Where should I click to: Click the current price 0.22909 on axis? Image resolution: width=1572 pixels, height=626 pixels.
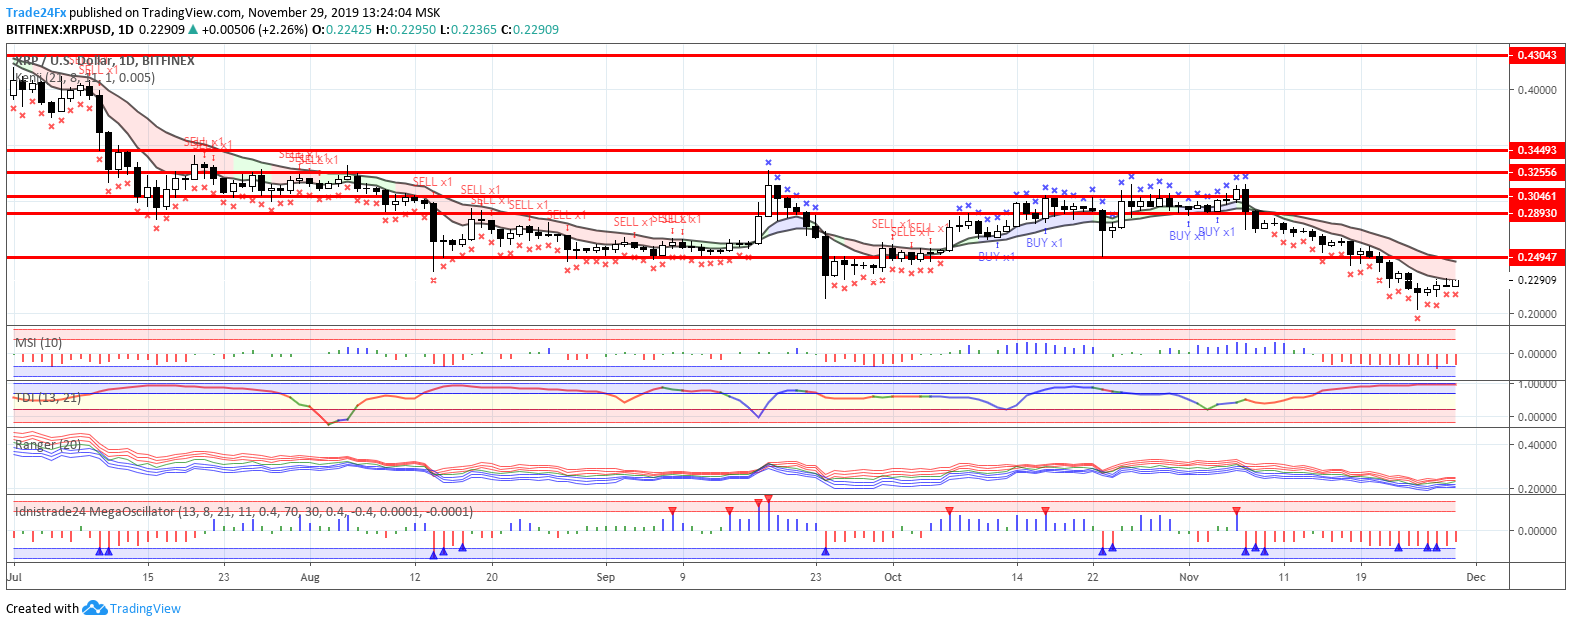pos(1537,280)
